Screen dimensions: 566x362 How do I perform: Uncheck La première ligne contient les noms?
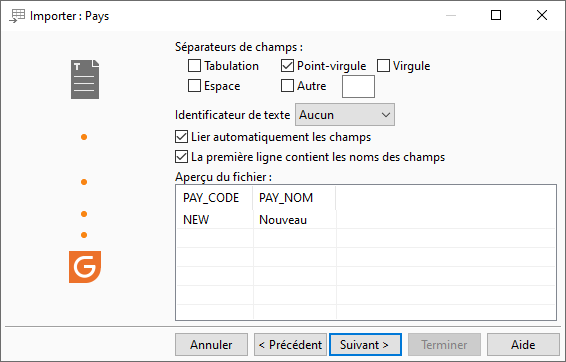[x=181, y=157]
